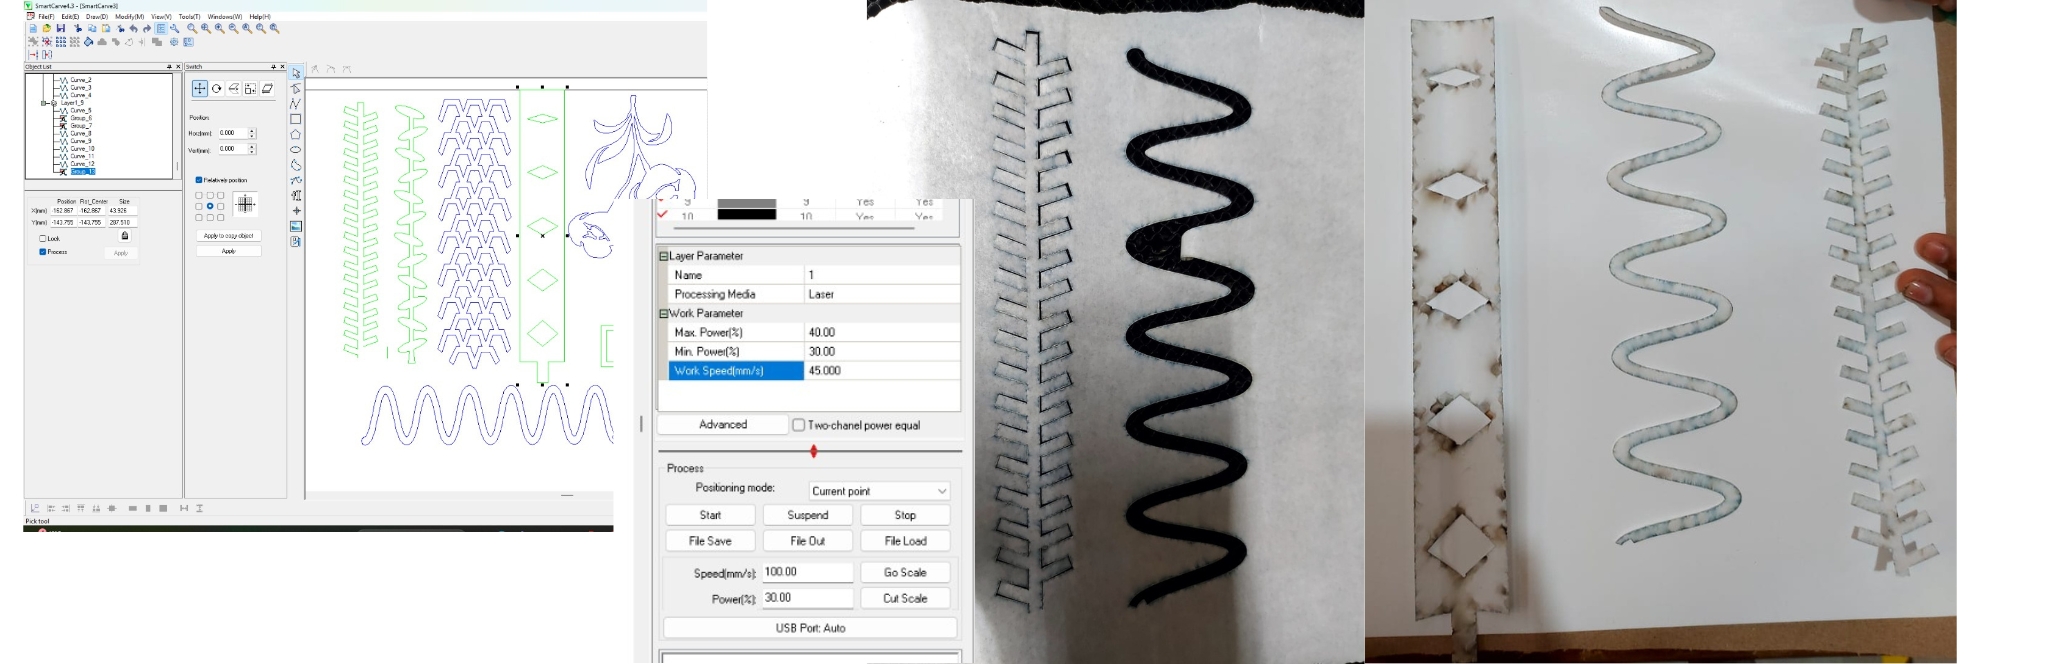This screenshot has height=664, width=2048.
Task: Click the Advanced button
Action: click(722, 425)
